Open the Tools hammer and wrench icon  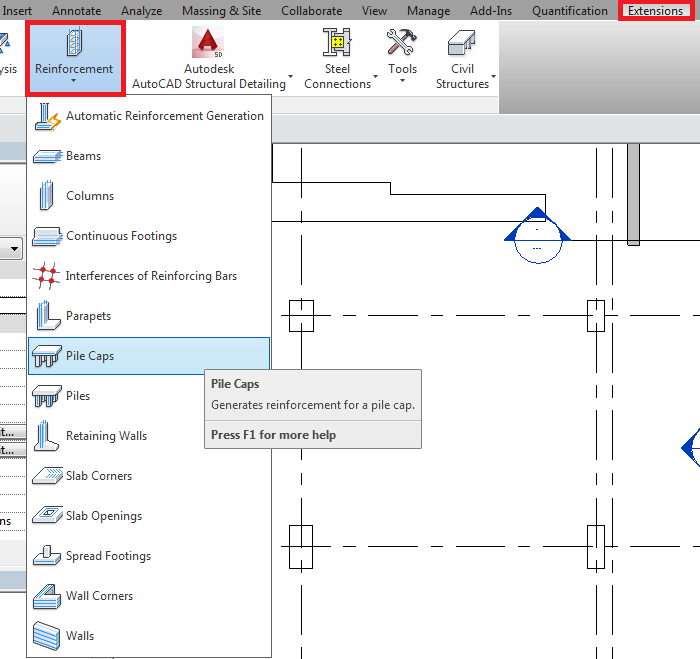click(402, 42)
